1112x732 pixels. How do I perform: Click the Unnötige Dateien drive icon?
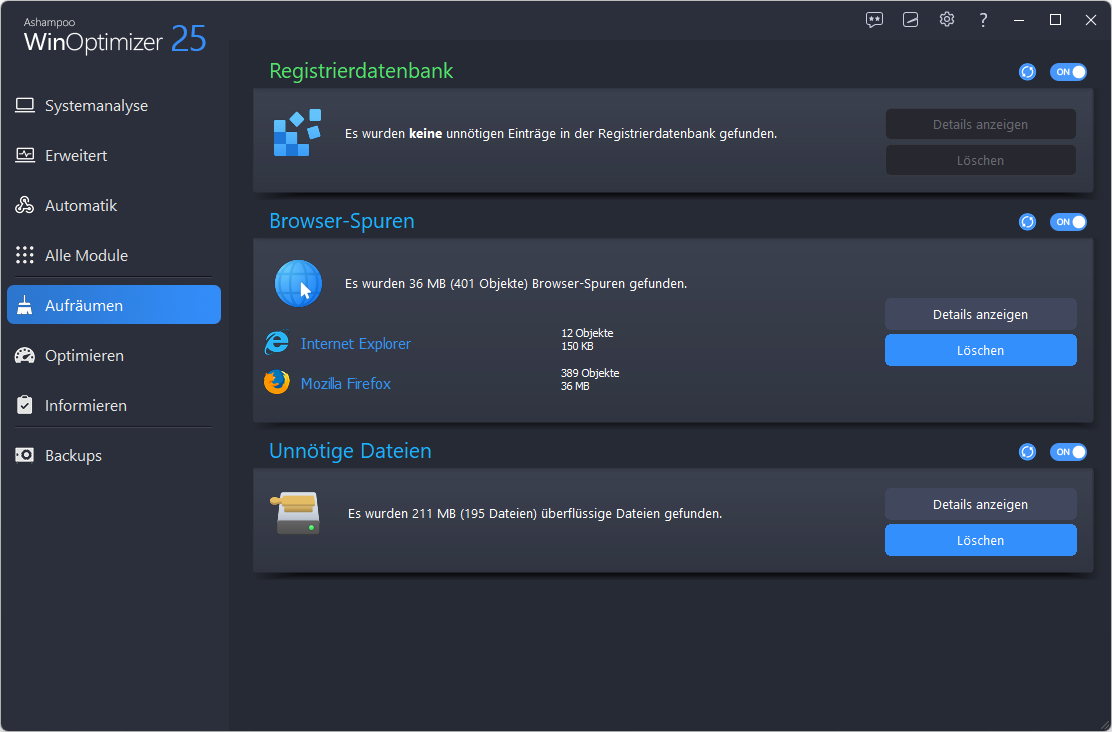click(x=296, y=513)
